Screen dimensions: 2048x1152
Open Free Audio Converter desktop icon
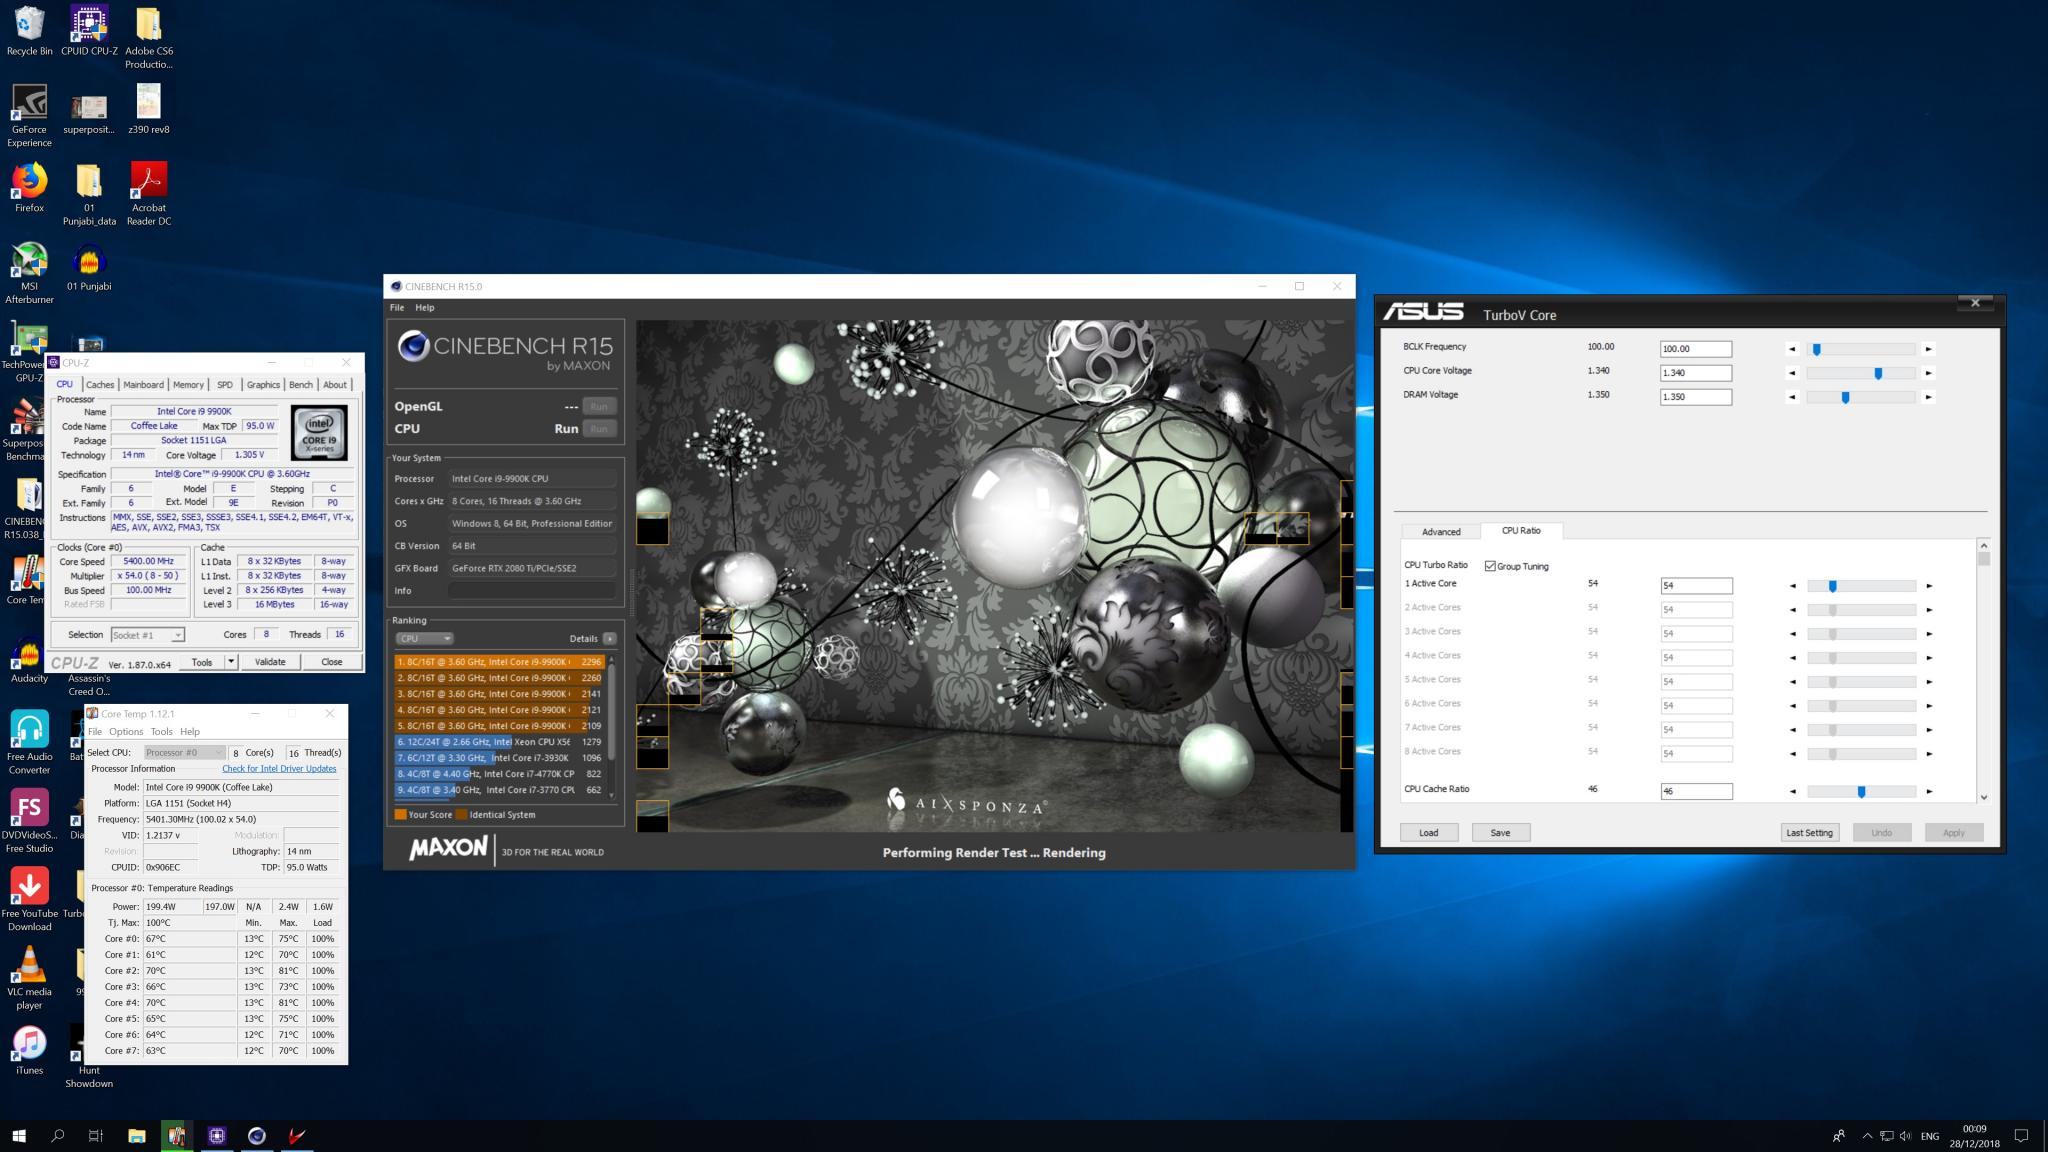(29, 743)
